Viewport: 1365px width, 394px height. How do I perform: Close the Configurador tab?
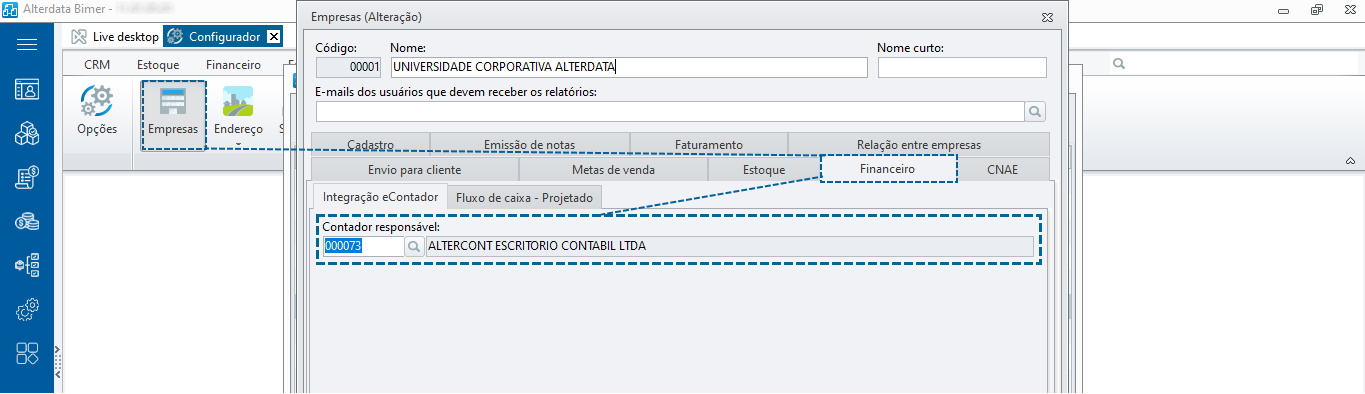(273, 36)
